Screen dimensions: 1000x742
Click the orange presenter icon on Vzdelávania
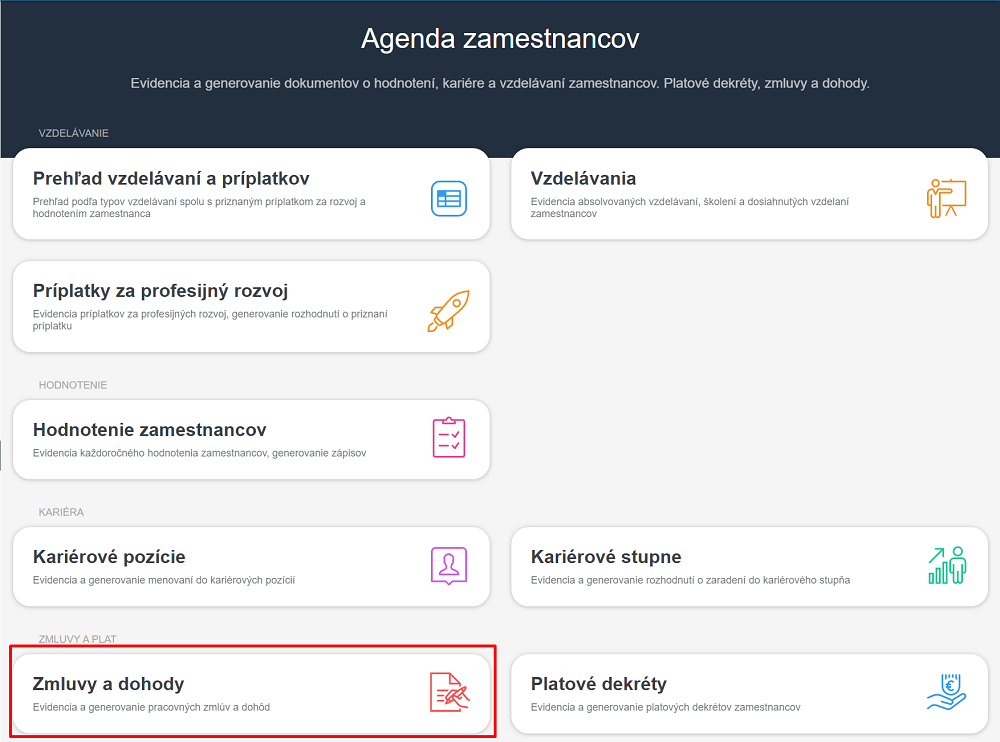[946, 198]
